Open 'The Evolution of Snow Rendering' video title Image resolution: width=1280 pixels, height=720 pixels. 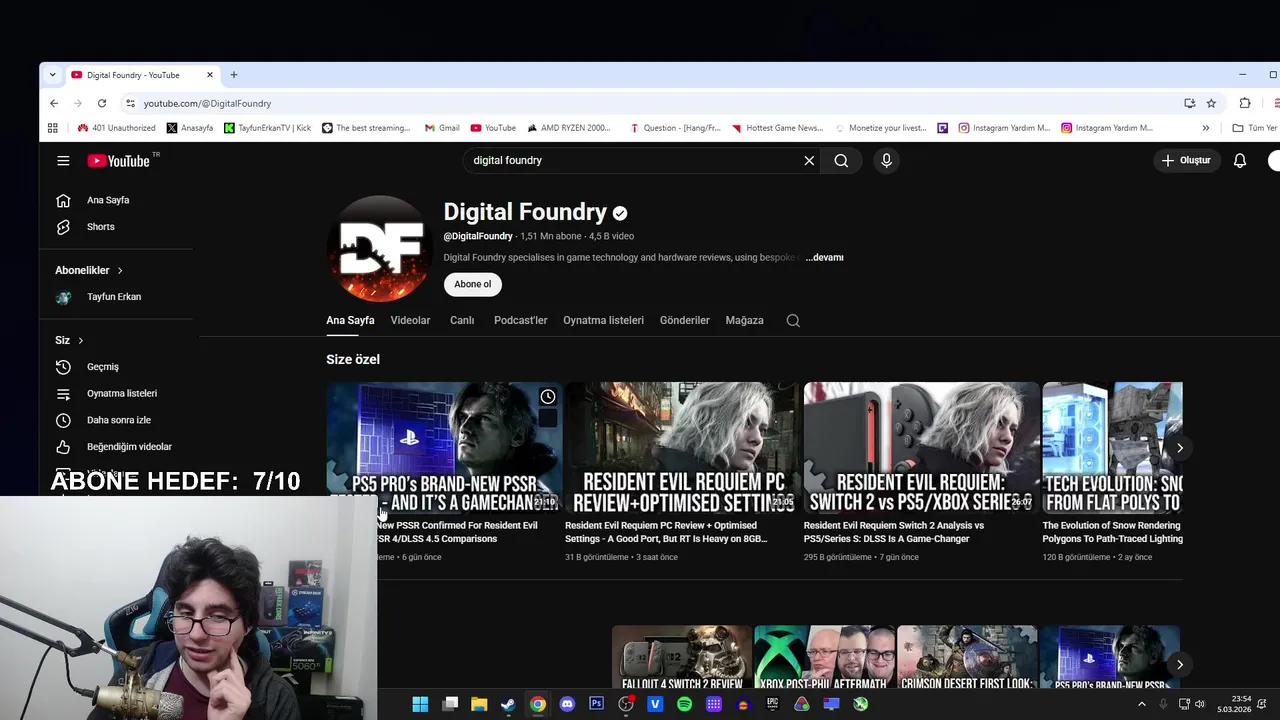coord(1112,532)
